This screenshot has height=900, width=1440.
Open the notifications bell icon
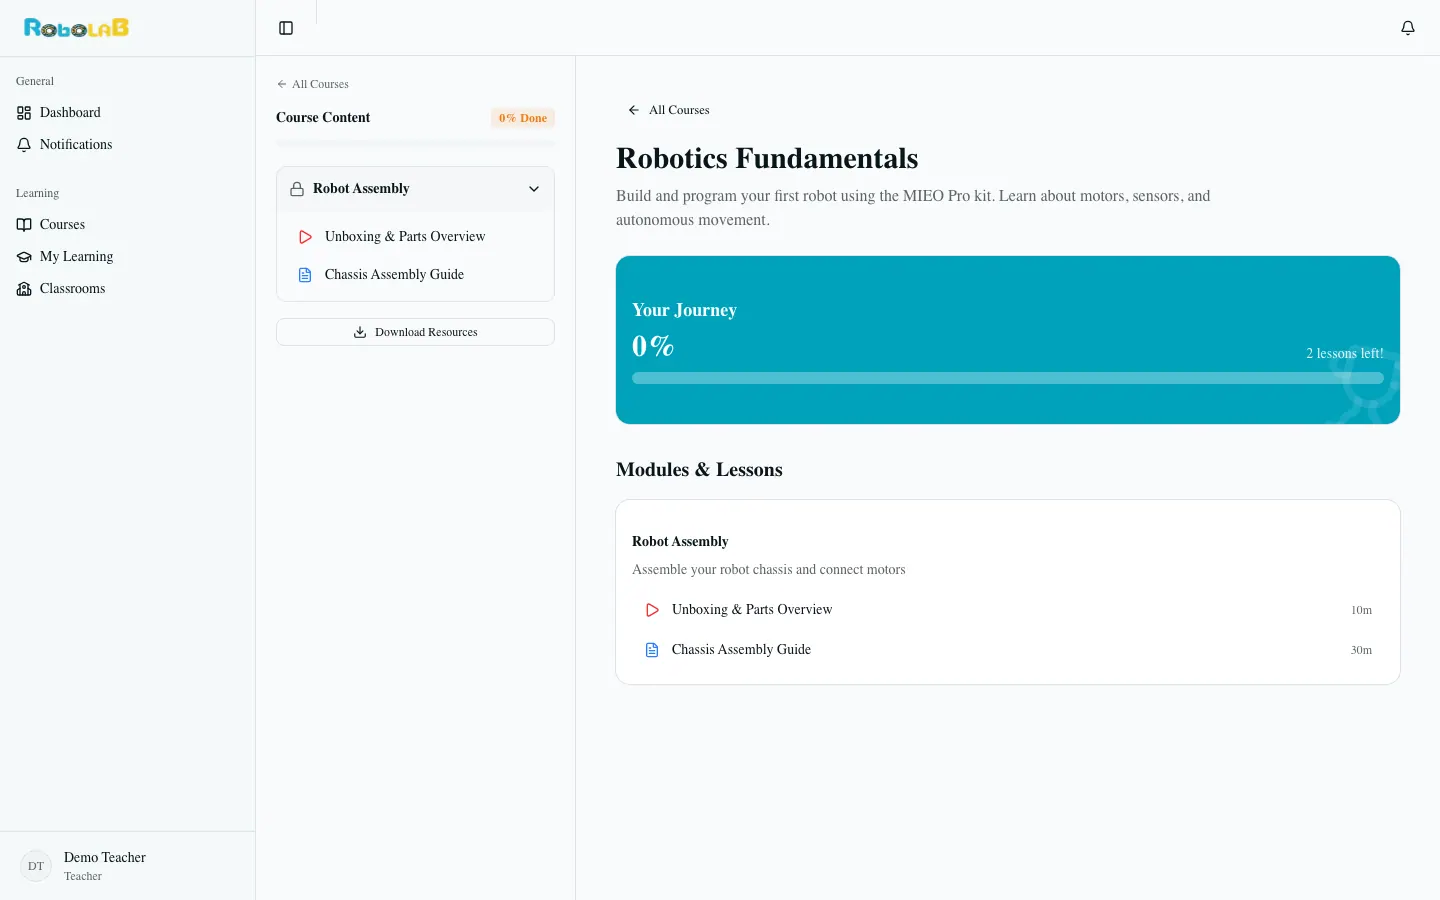[1408, 28]
